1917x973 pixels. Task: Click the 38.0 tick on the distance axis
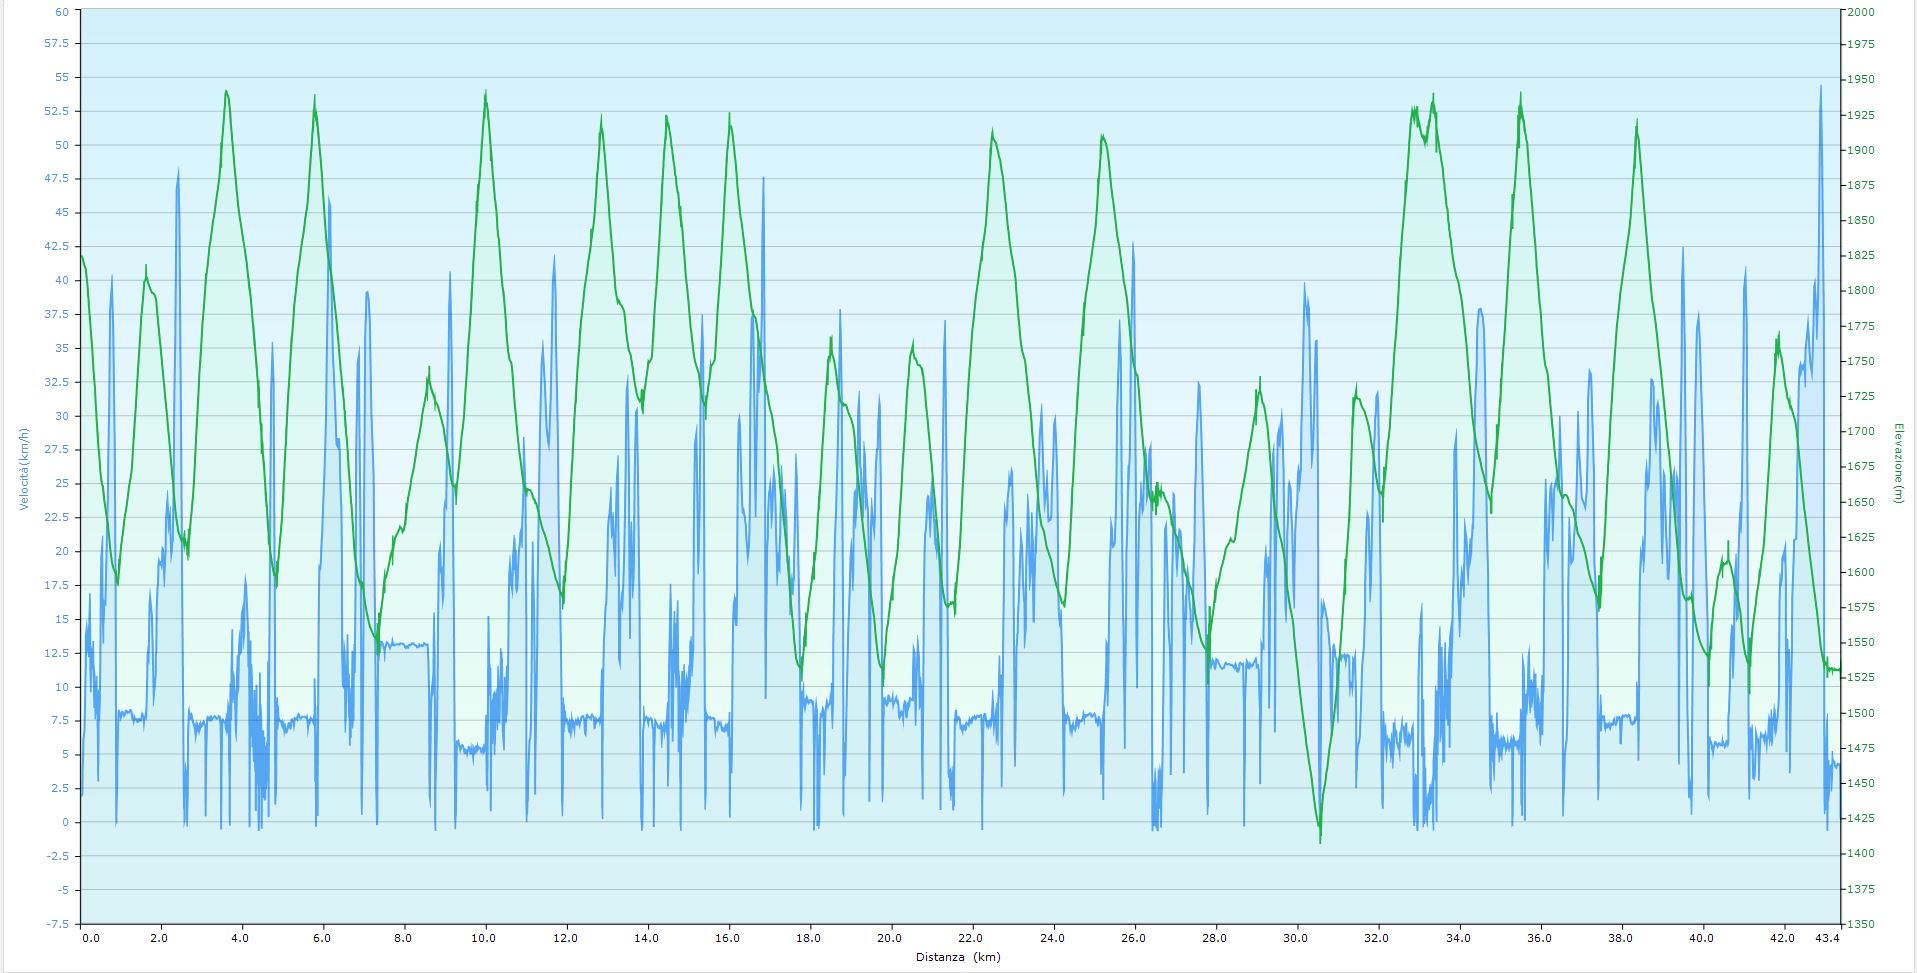[x=1620, y=938]
